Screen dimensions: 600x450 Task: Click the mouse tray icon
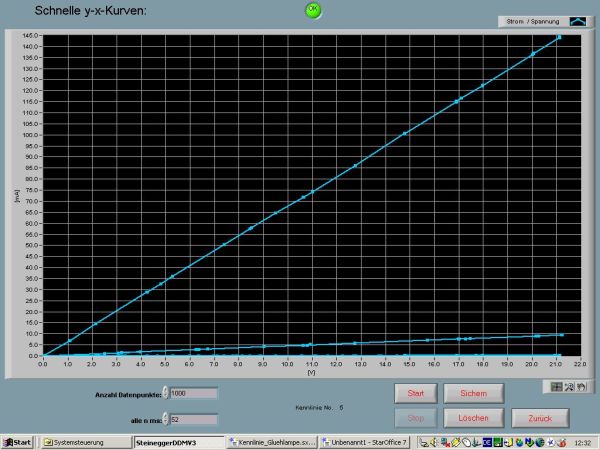pos(466,443)
